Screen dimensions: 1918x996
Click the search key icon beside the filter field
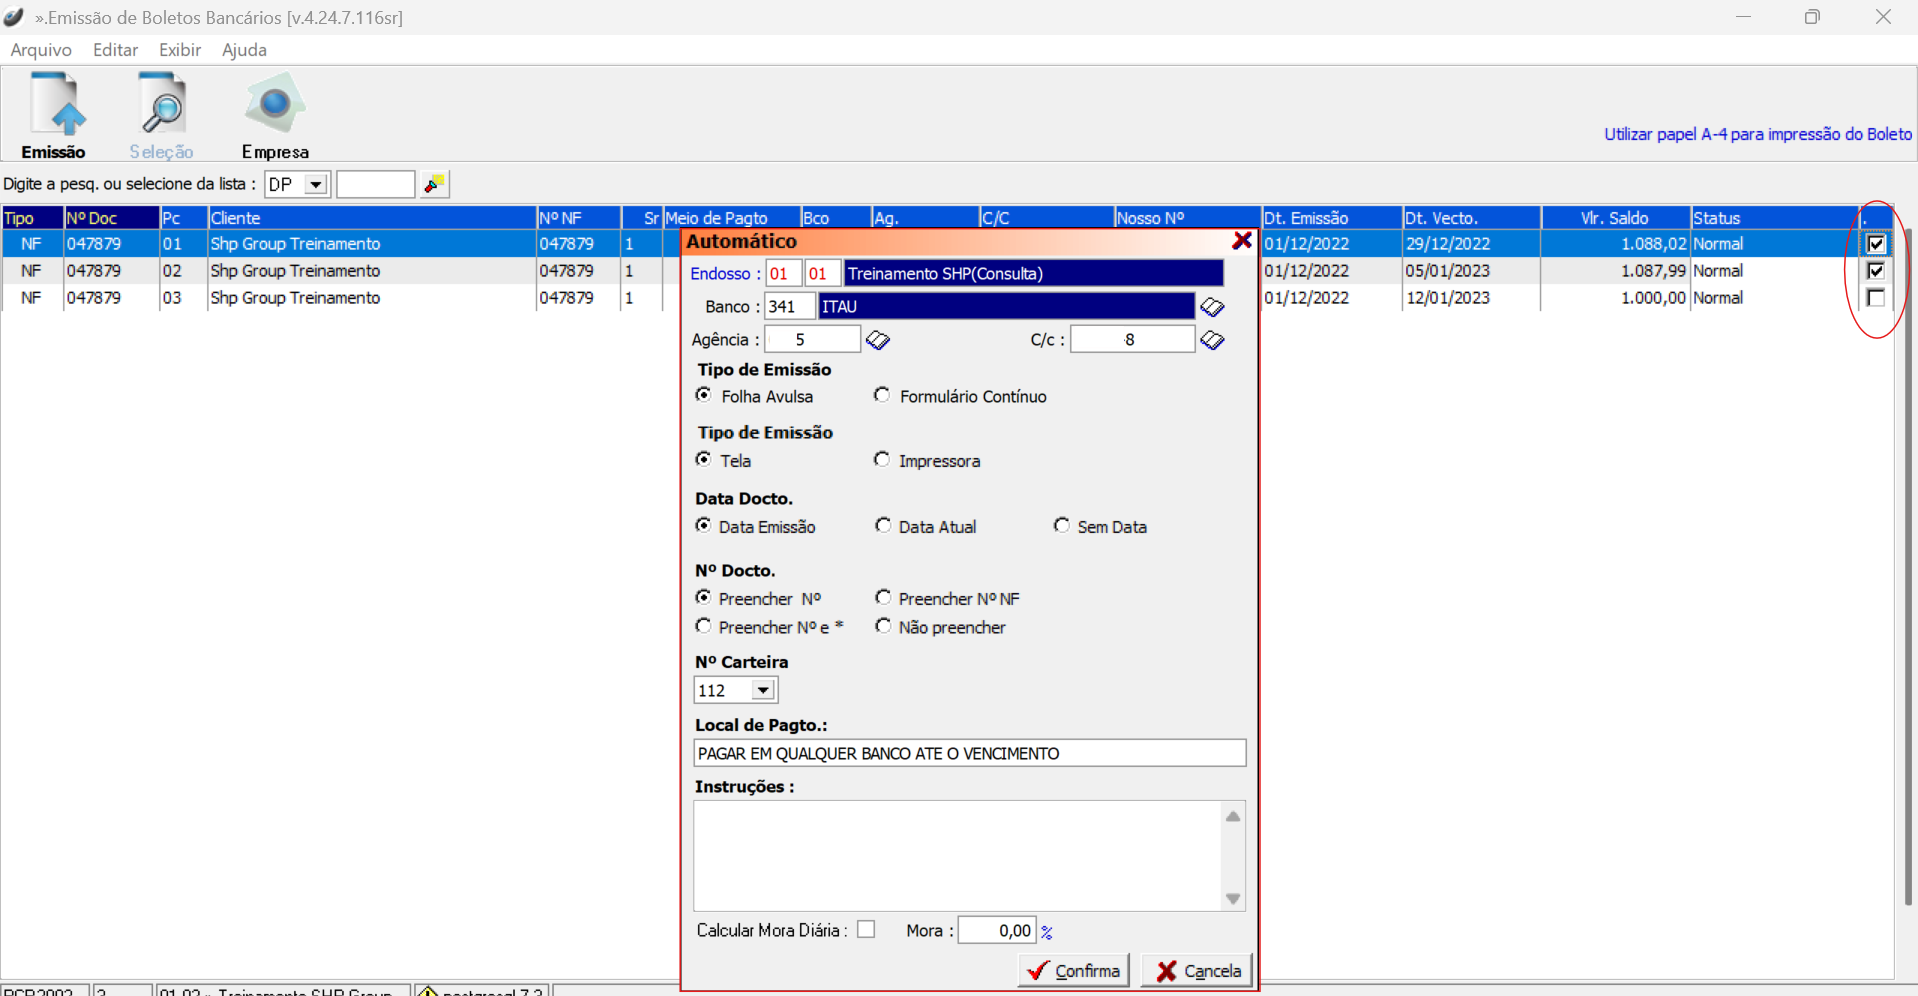pos(435,184)
